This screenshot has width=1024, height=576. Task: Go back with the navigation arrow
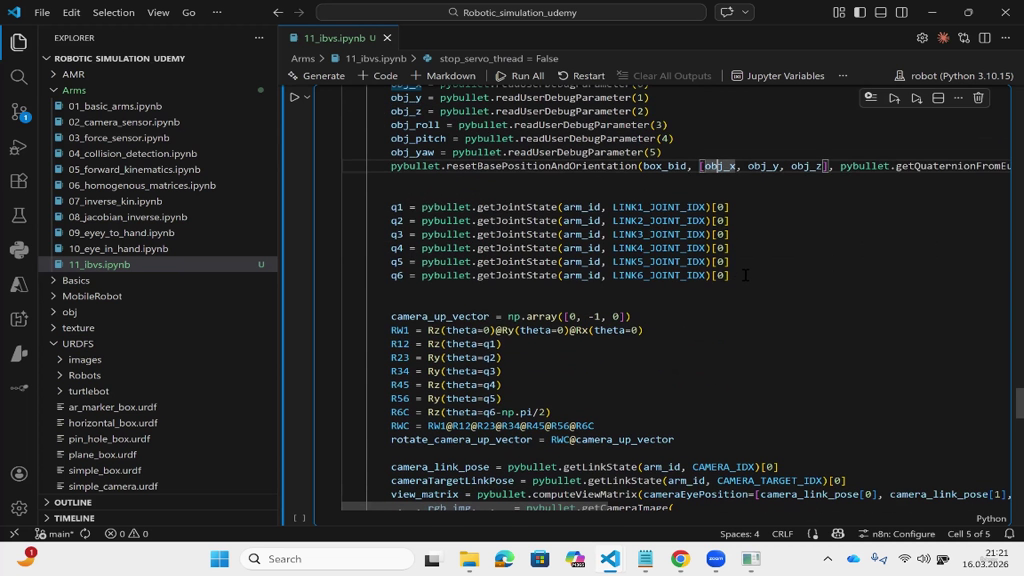(x=278, y=12)
